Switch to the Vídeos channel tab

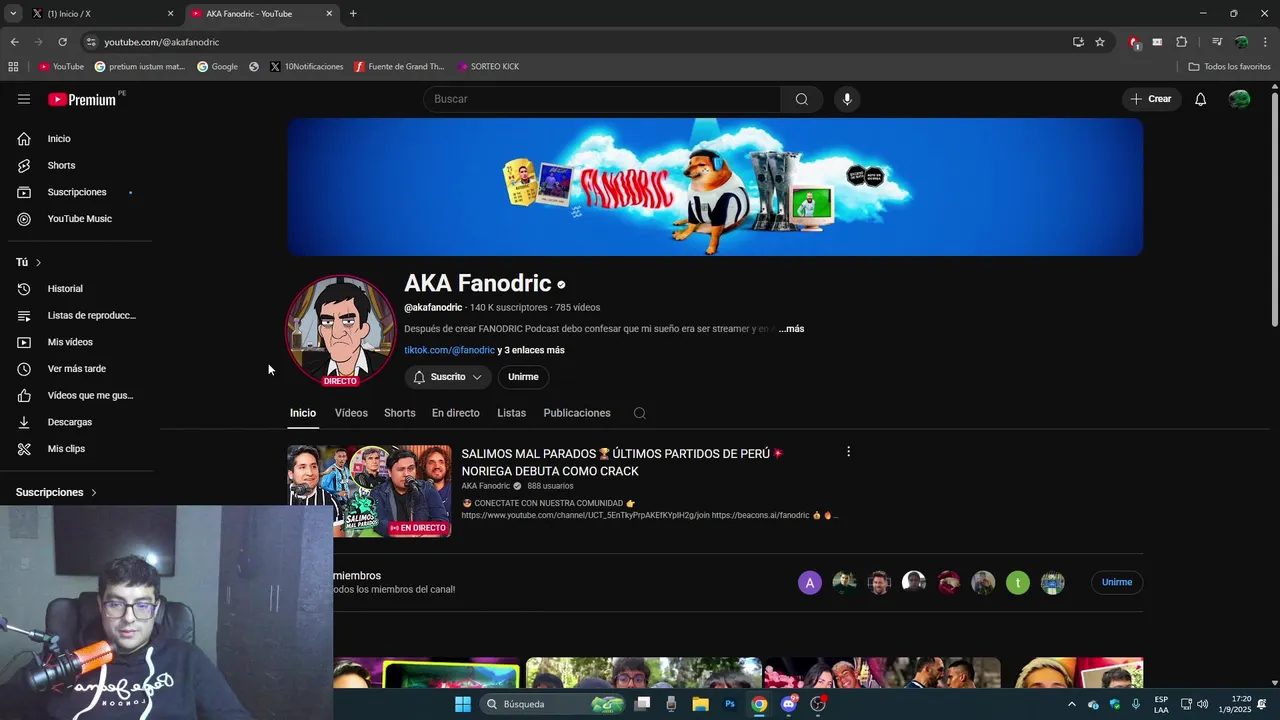(351, 413)
